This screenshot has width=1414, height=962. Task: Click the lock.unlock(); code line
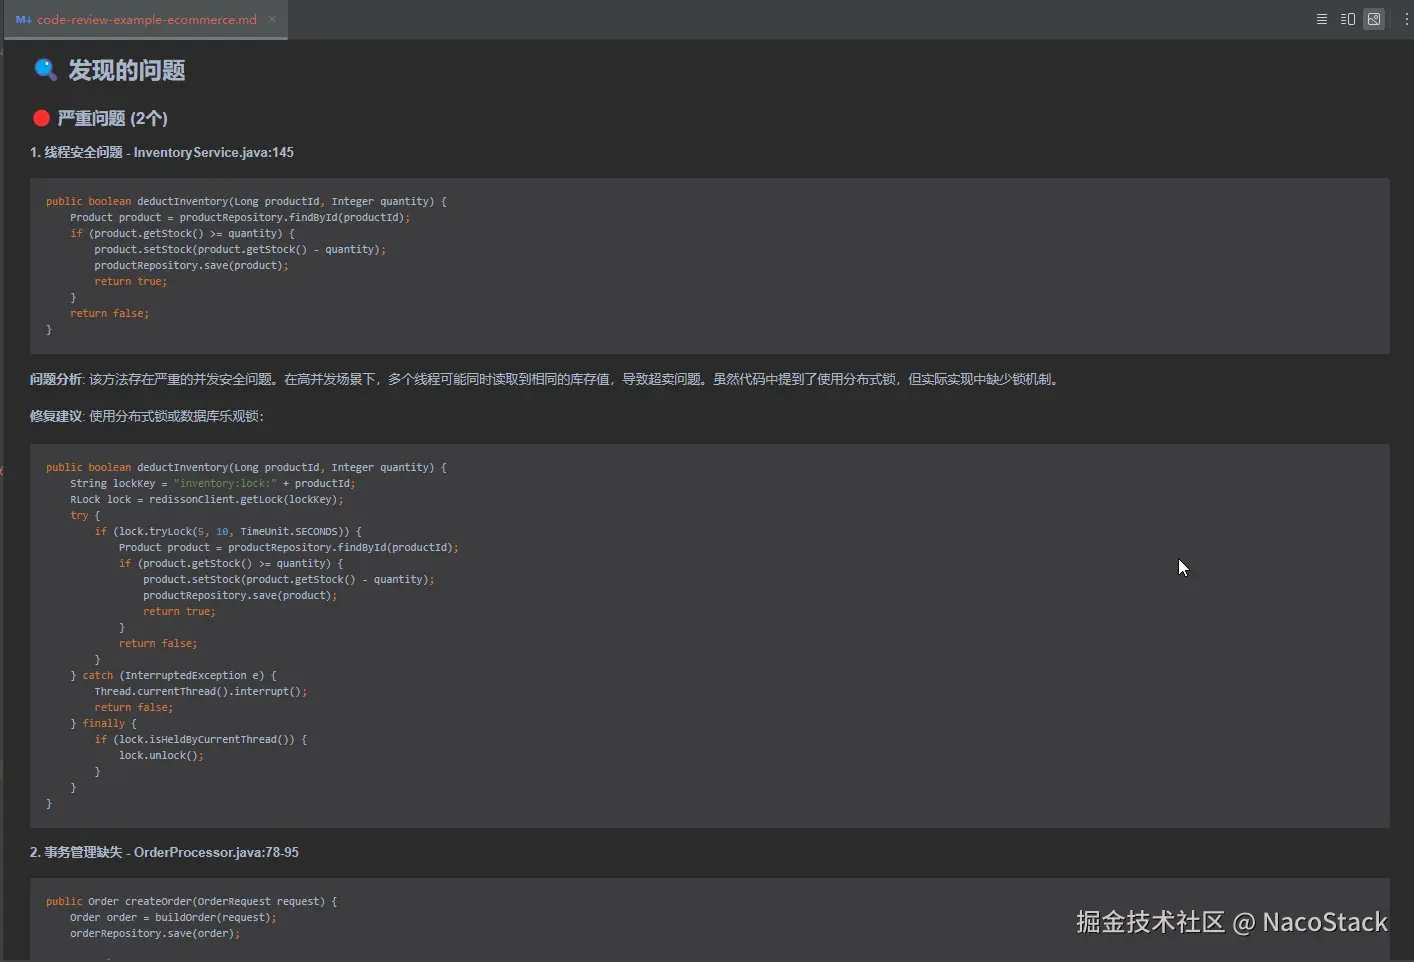coord(161,755)
